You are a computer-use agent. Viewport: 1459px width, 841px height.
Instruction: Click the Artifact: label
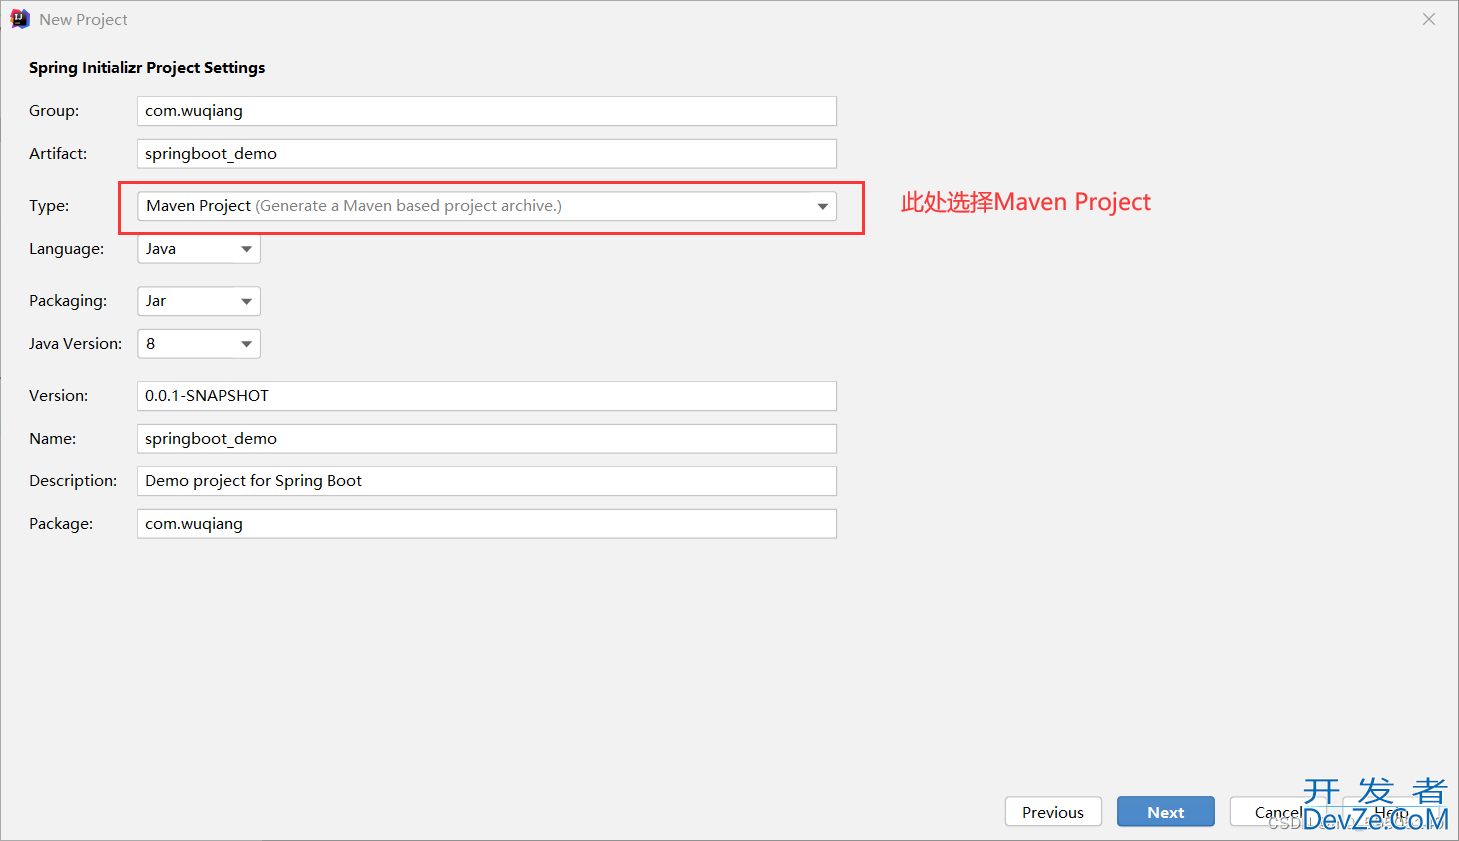click(x=58, y=154)
